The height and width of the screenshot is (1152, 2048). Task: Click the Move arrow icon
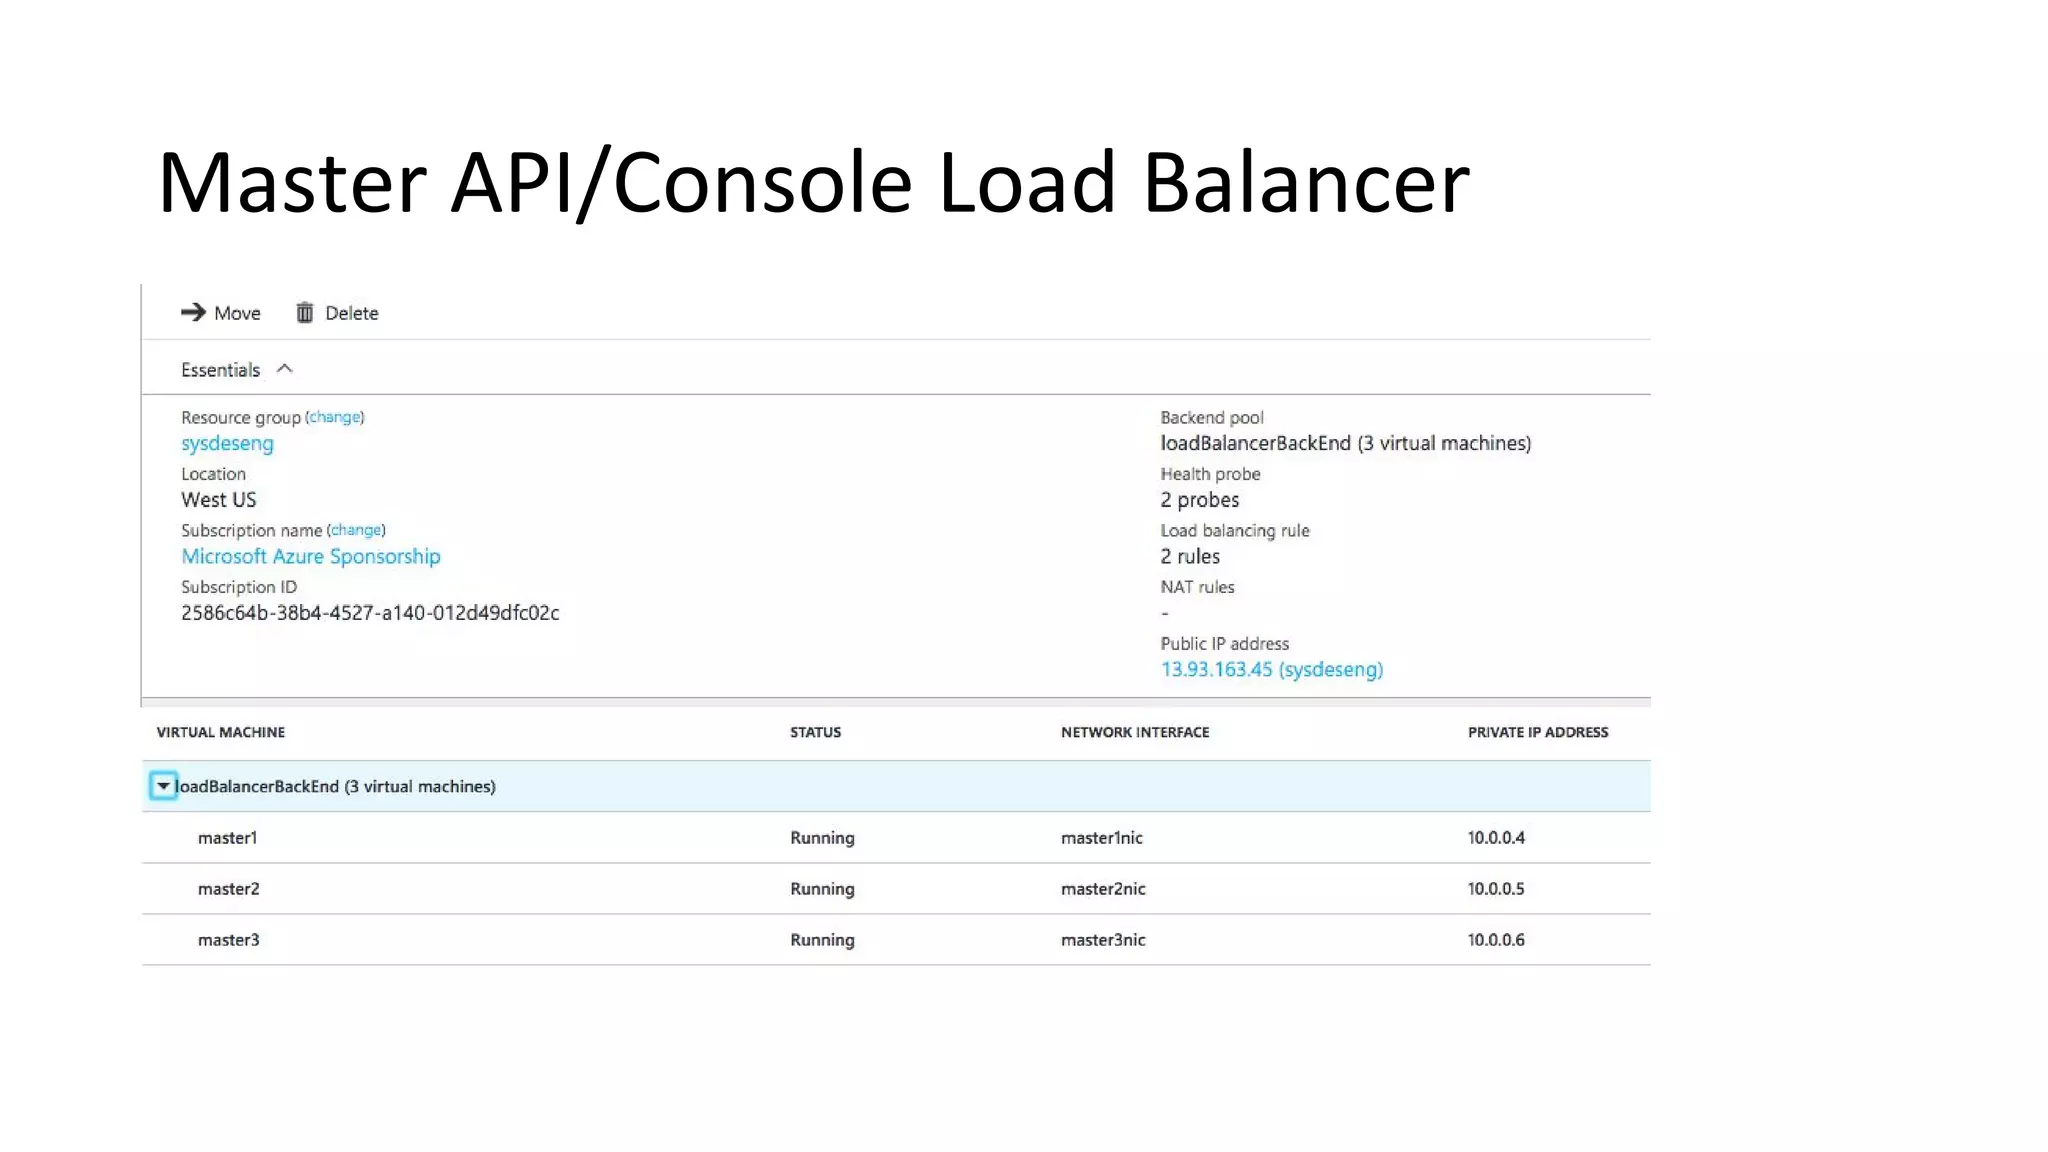pyautogui.click(x=193, y=313)
